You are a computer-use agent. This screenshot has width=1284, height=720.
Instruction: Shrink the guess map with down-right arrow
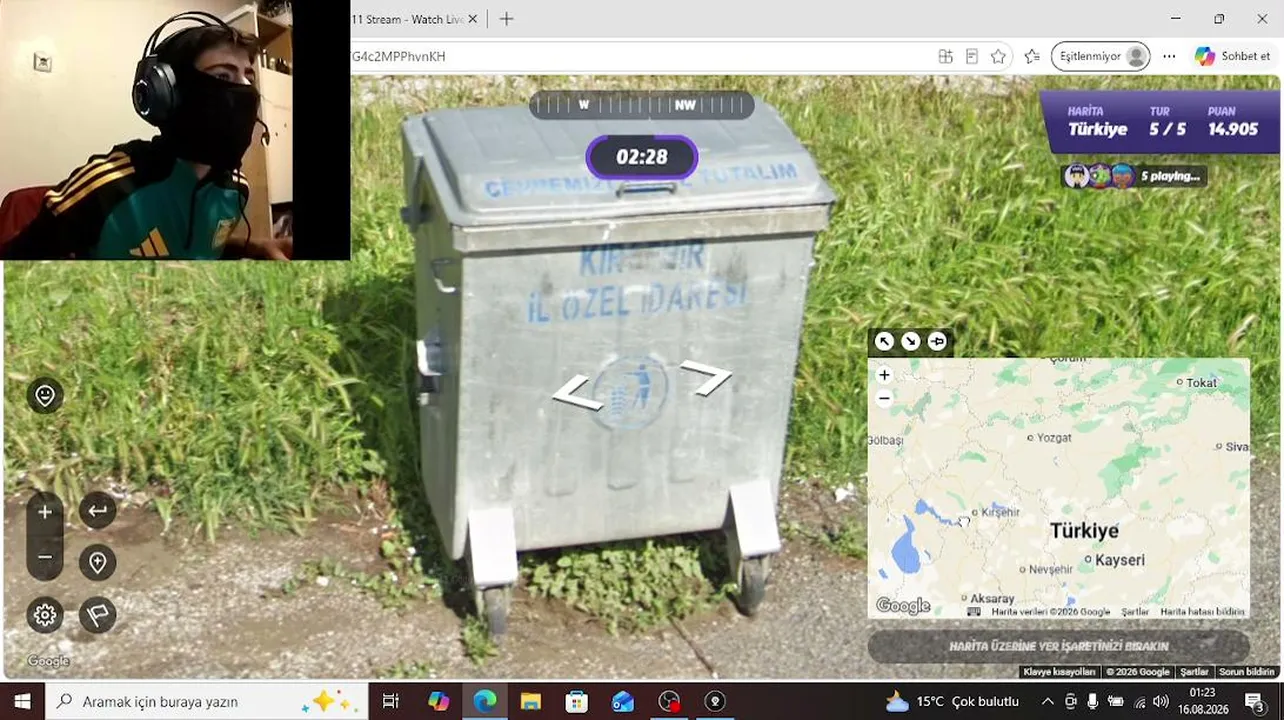point(910,341)
